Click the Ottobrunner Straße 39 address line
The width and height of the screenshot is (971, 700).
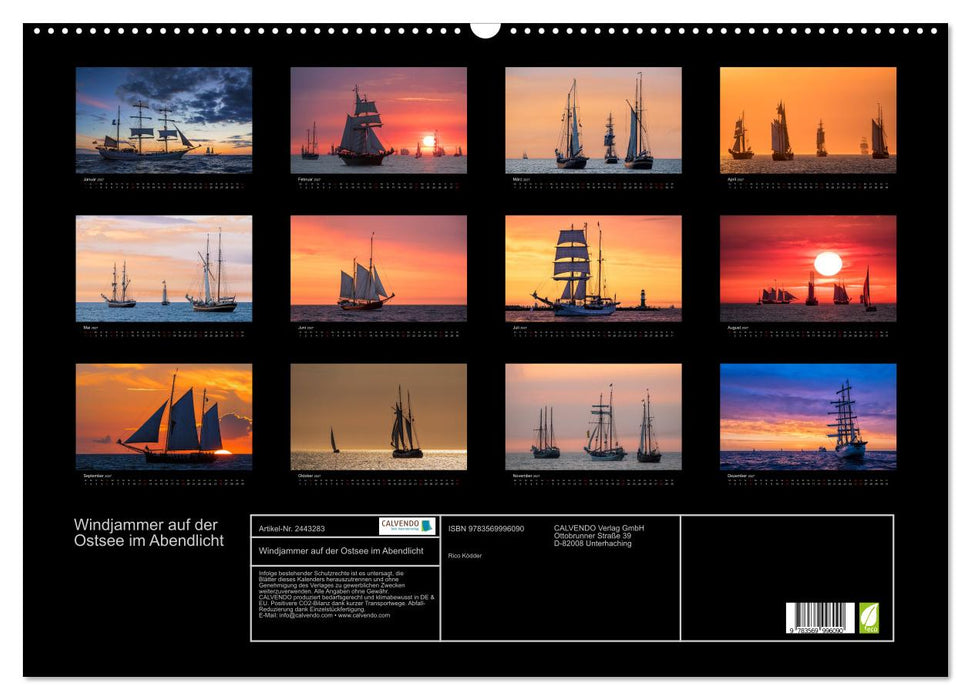(593, 536)
